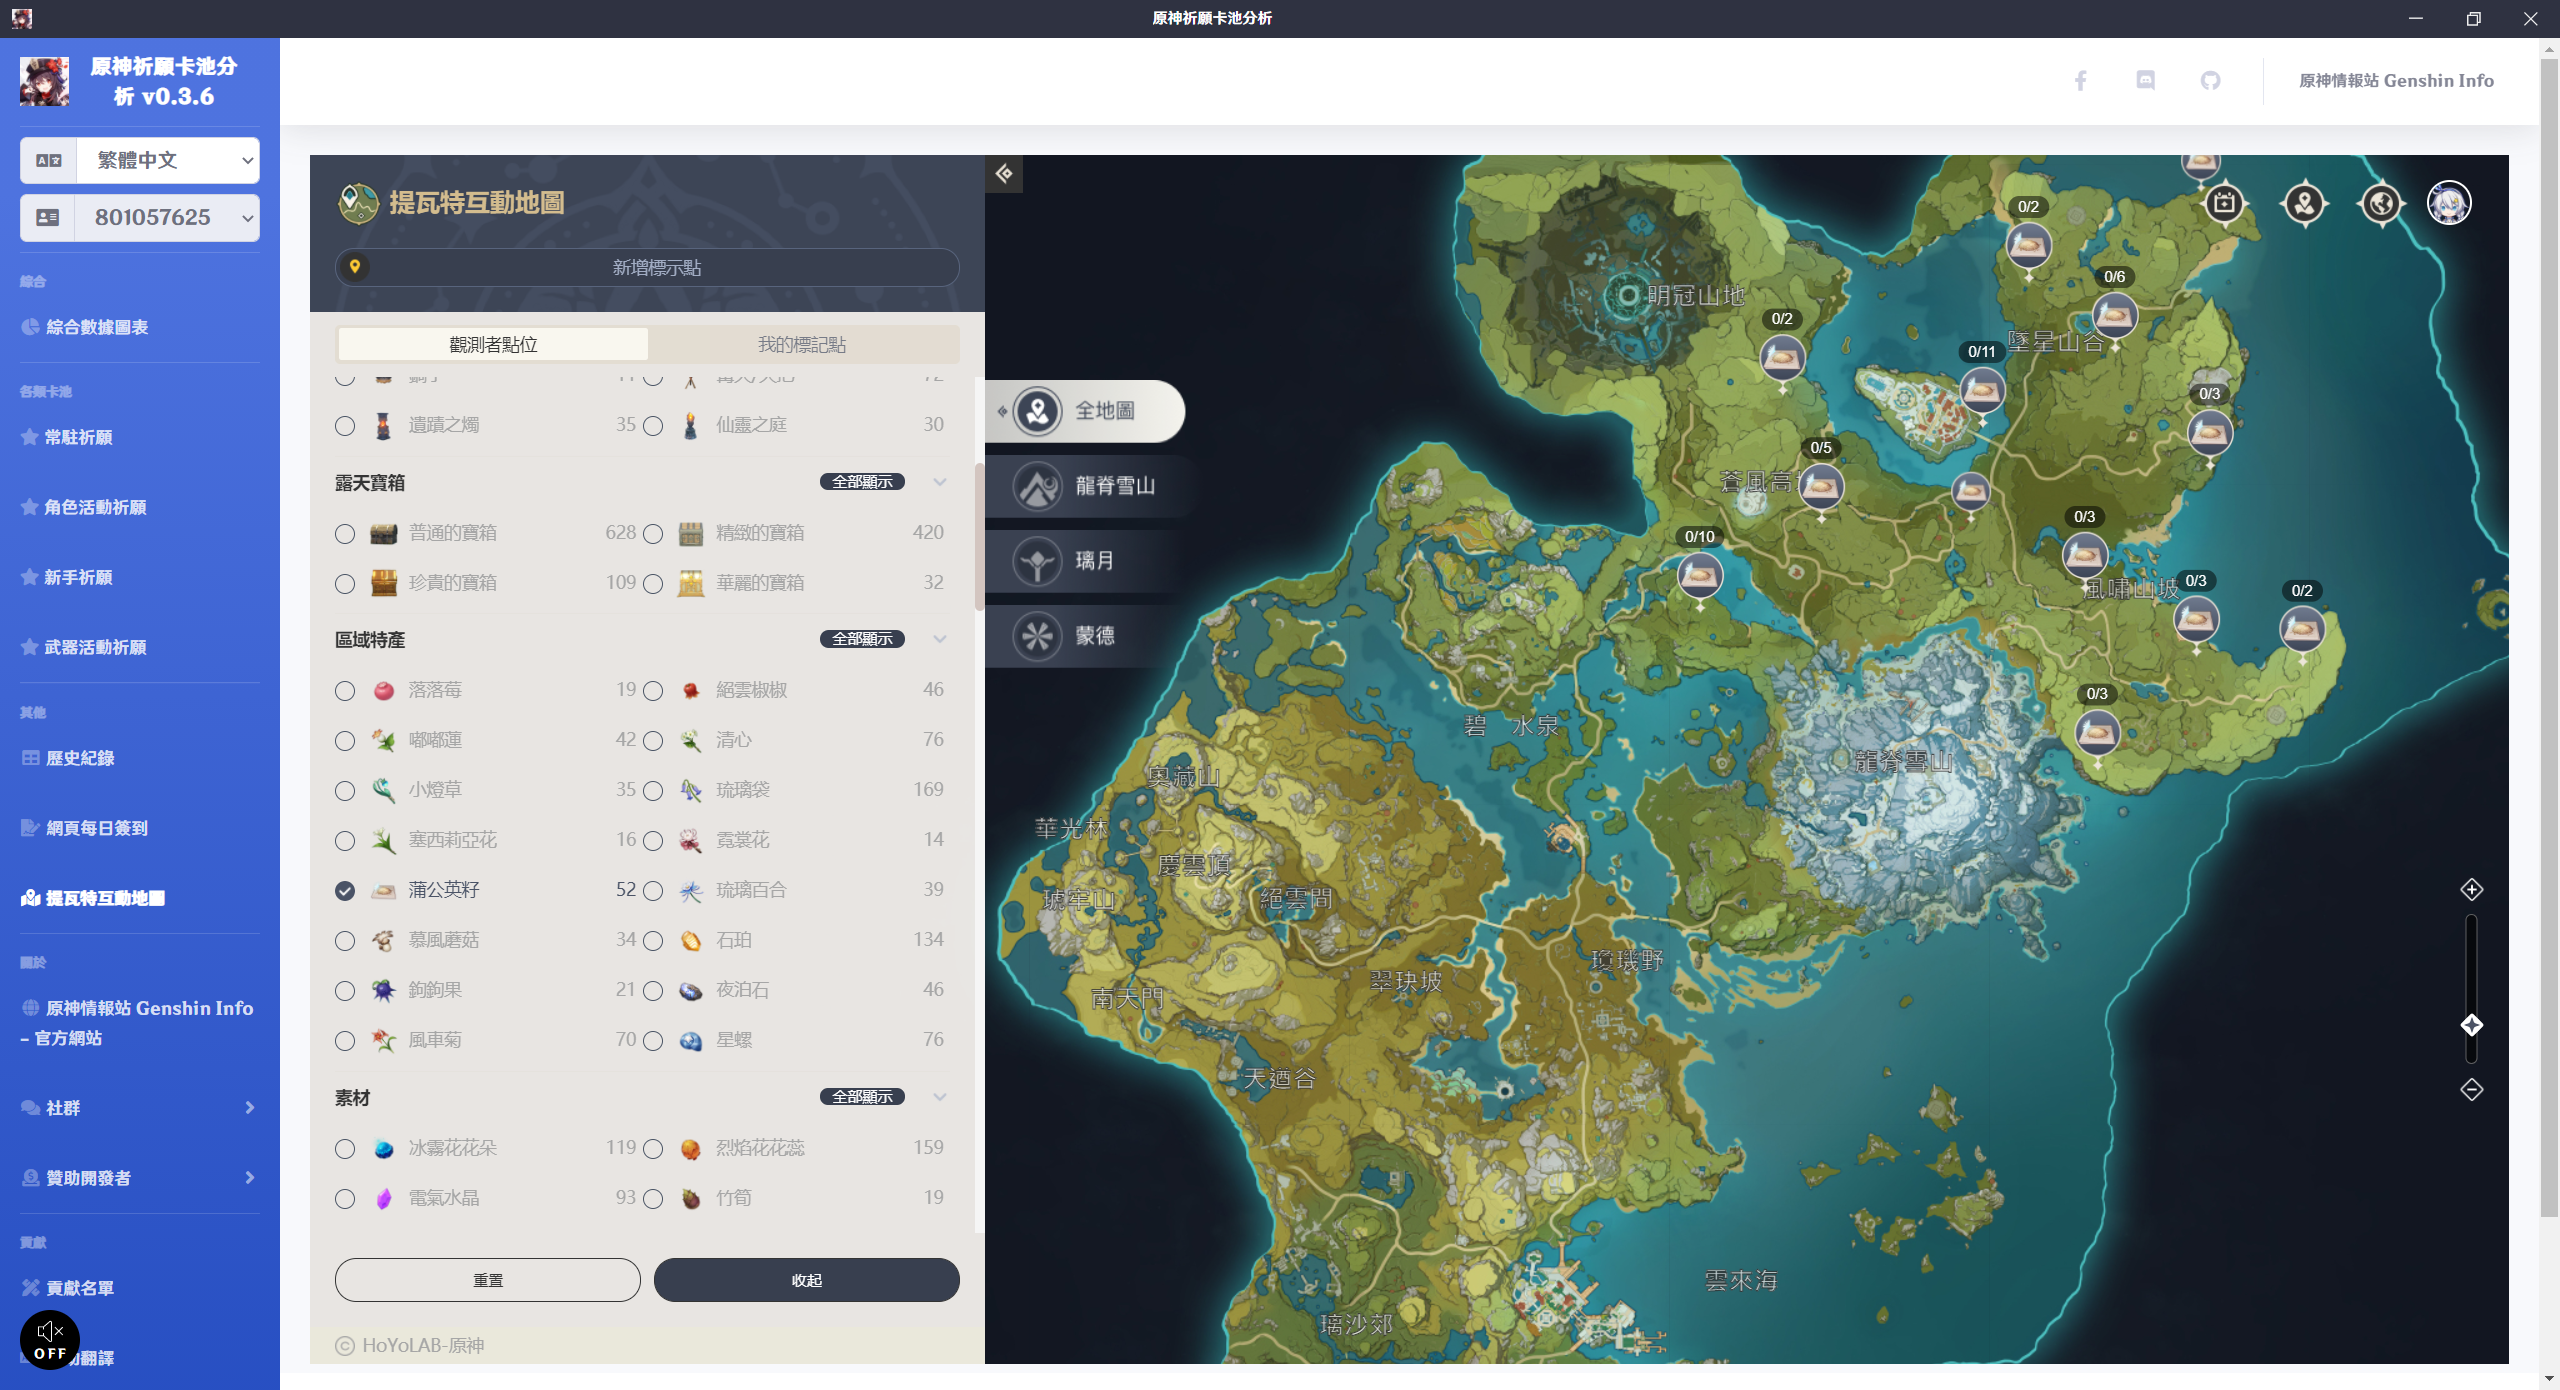
Task: Enable the 冰霧花花朵 checkbox
Action: point(345,1148)
